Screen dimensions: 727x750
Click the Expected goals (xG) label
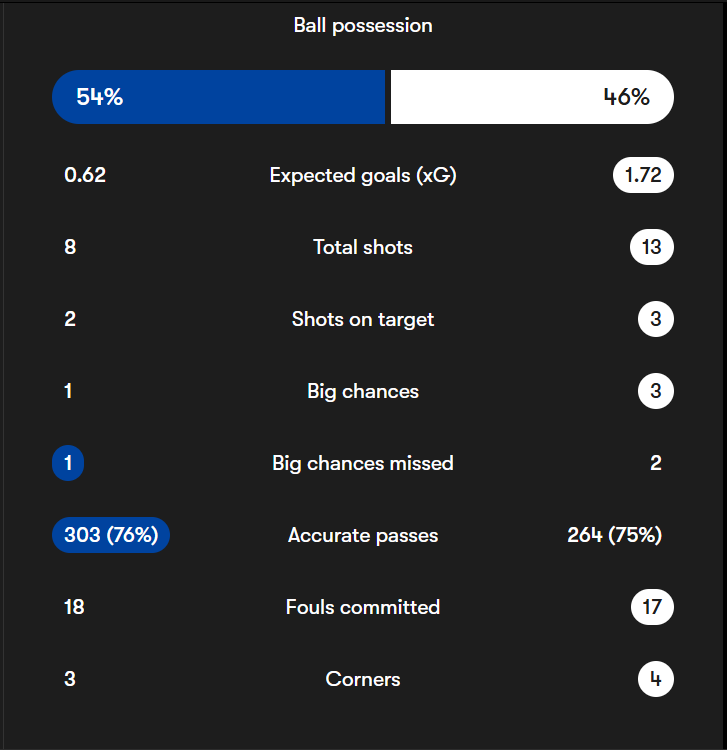pyautogui.click(x=363, y=175)
